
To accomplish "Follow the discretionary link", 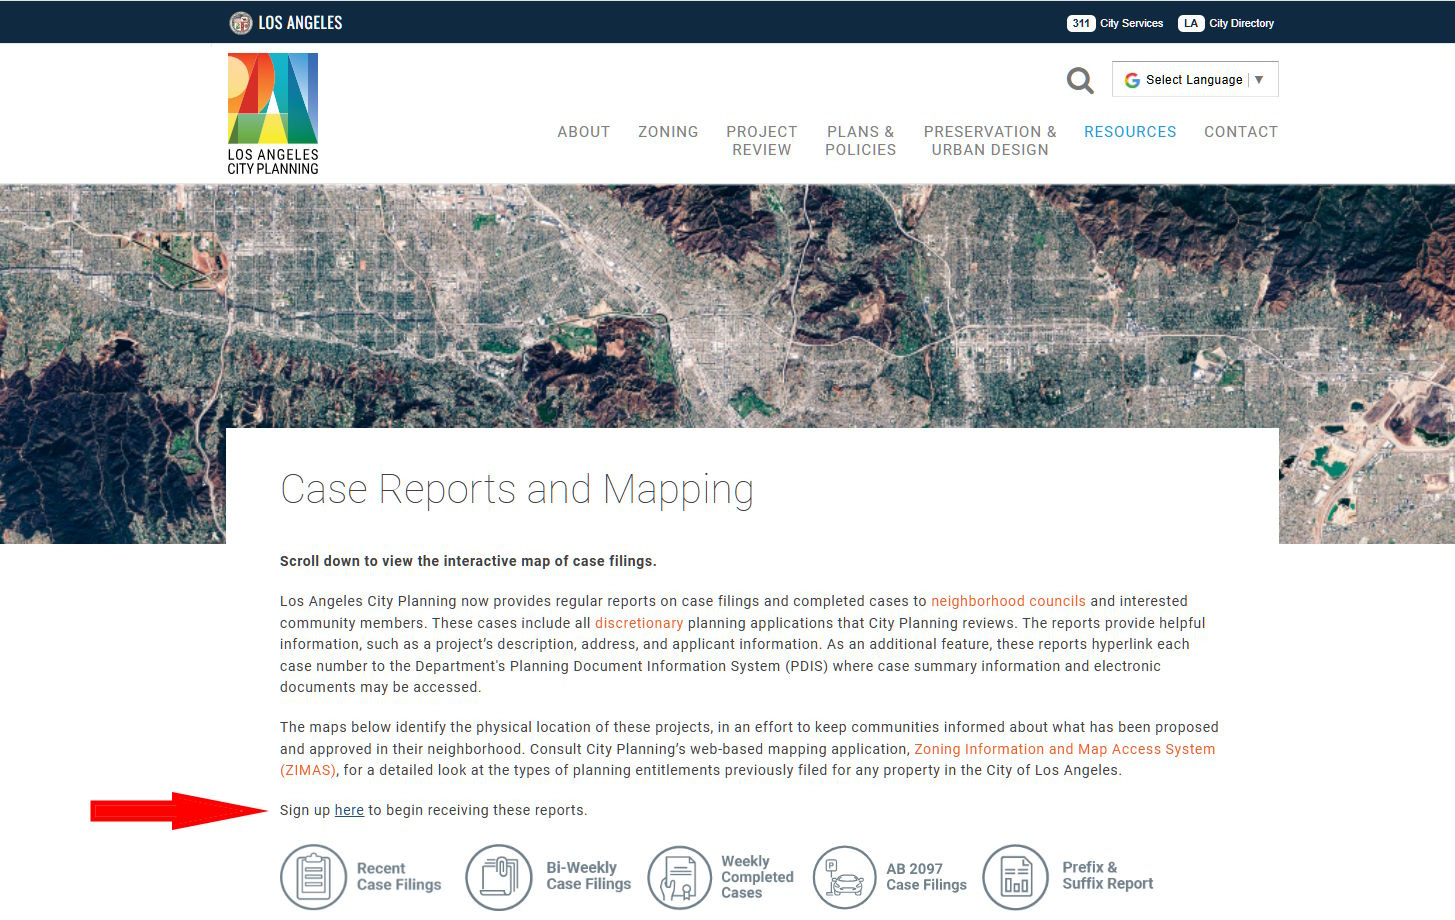I will 639,623.
